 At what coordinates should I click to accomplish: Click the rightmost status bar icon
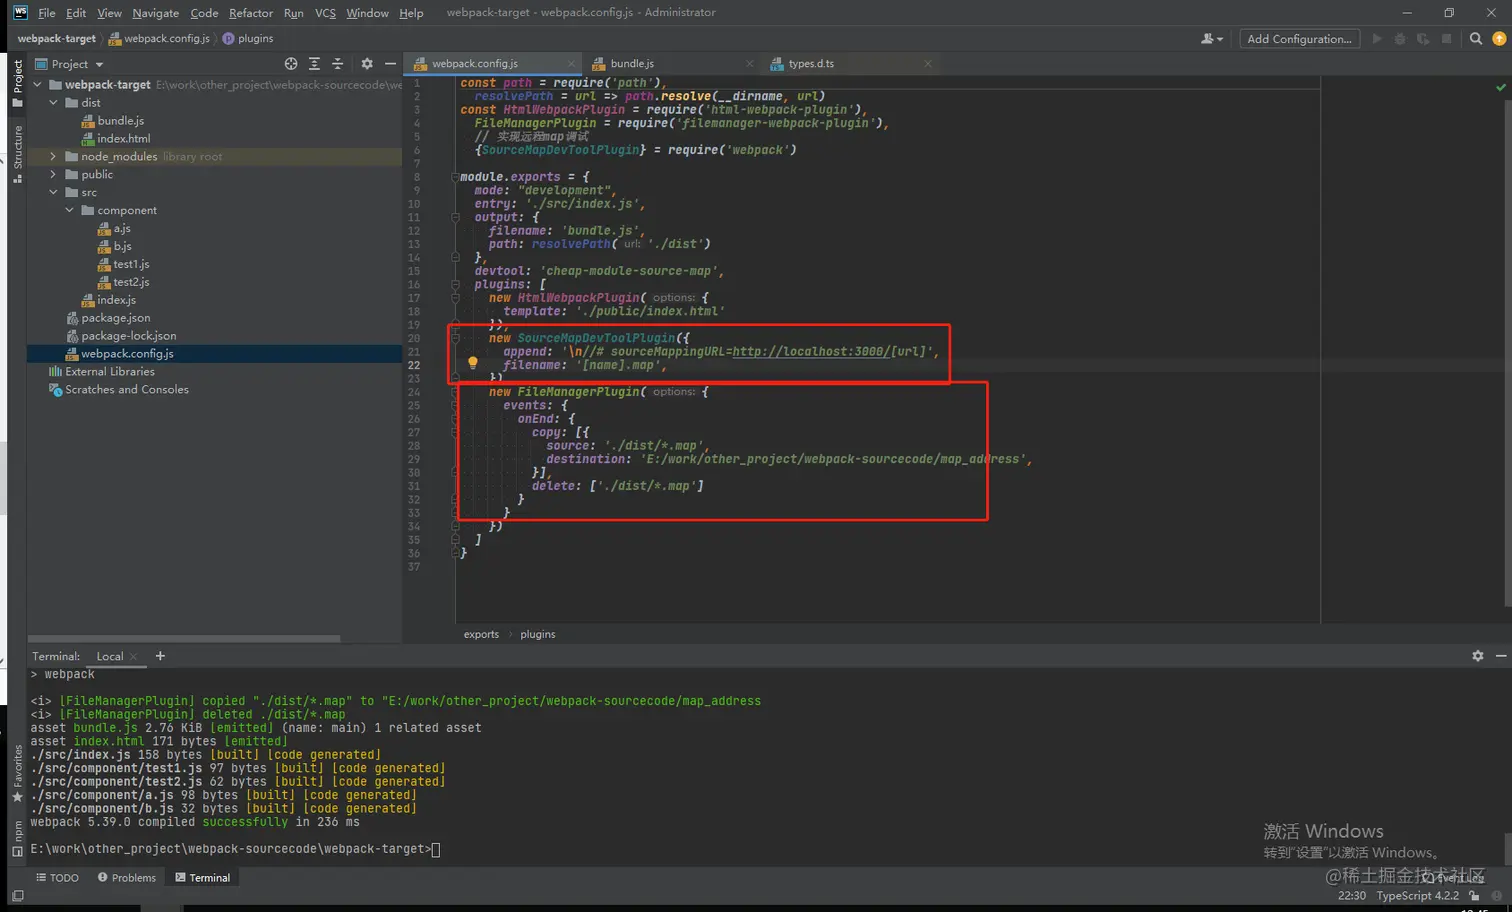tap(1497, 896)
